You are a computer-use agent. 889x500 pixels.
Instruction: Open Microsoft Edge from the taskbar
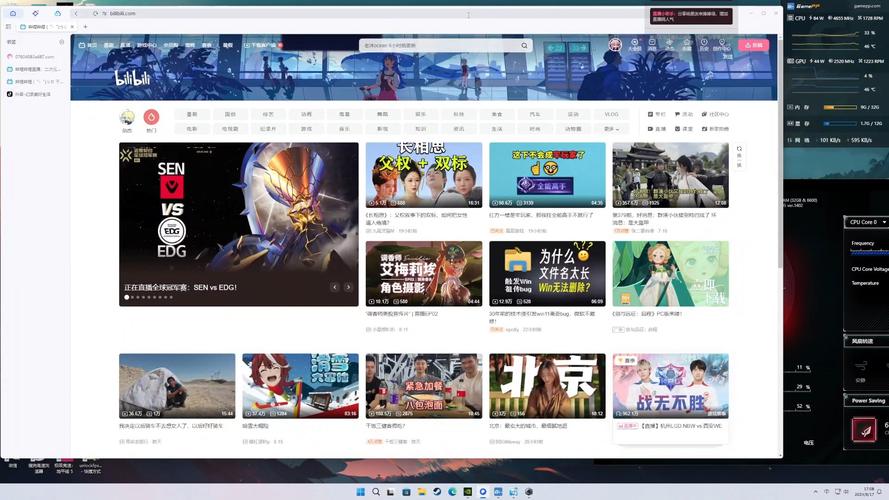tap(452, 491)
